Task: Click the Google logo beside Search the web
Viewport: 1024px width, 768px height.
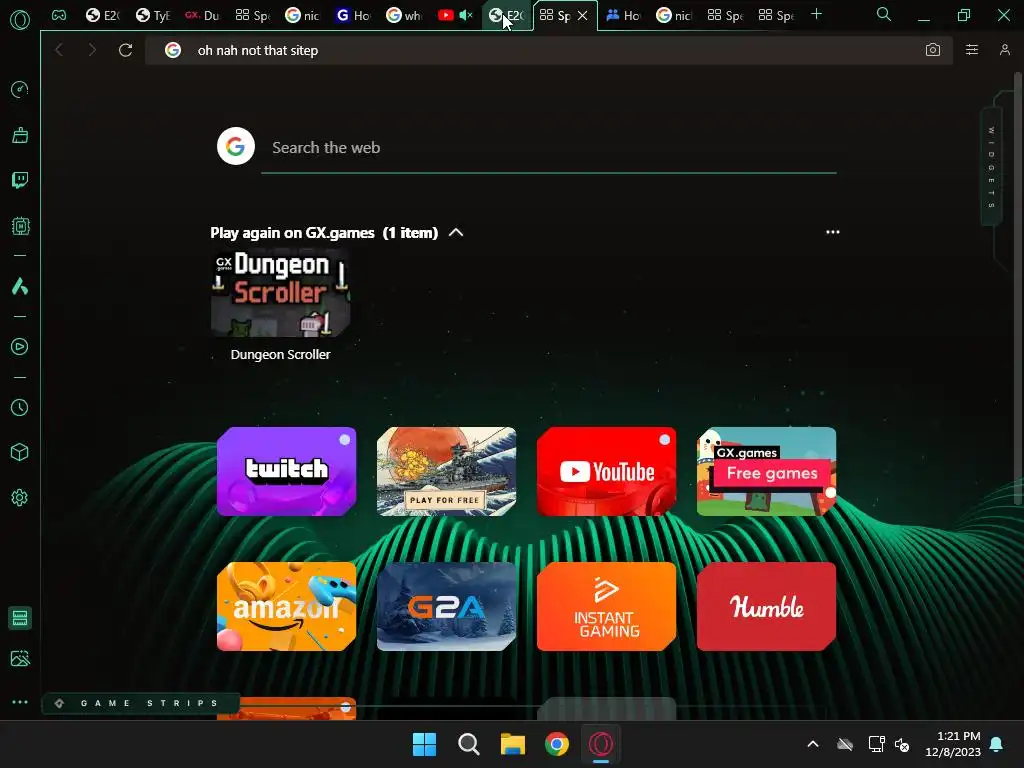Action: pos(236,146)
